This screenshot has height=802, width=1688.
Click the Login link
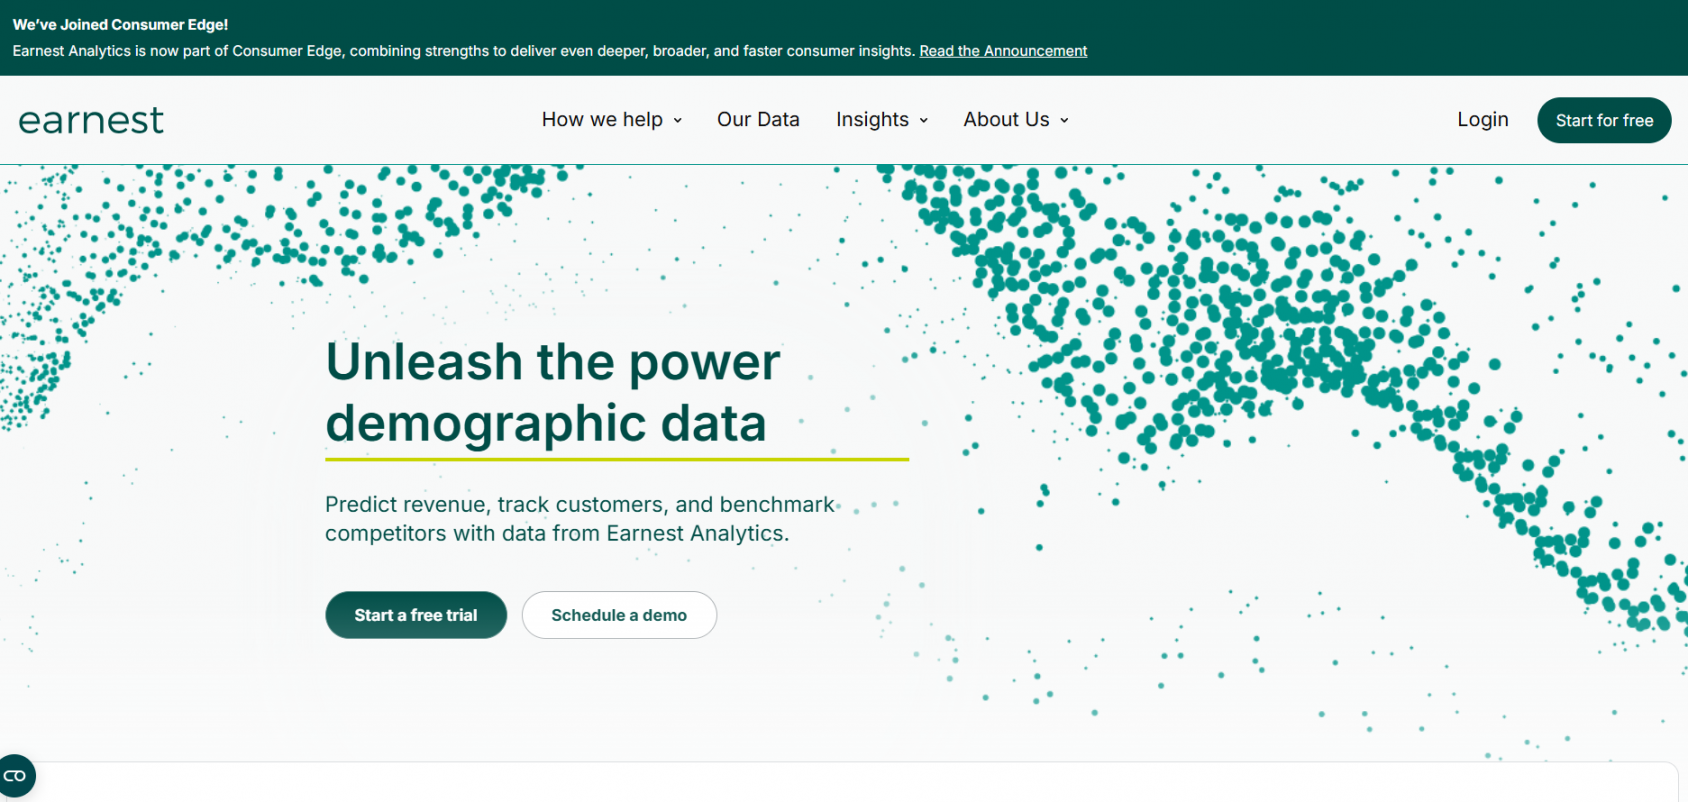[1482, 120]
